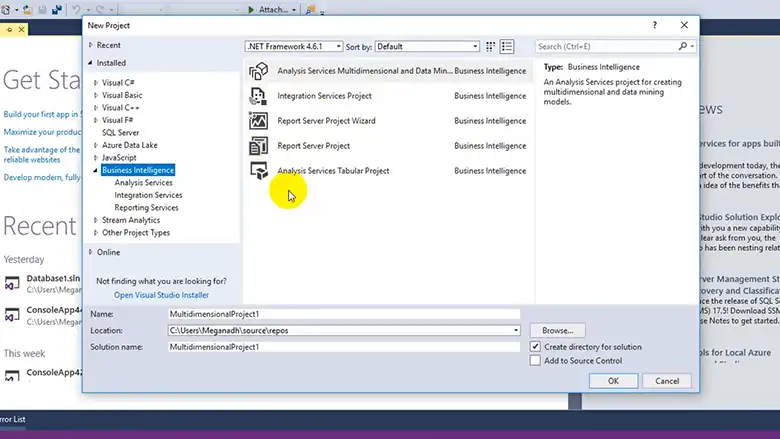Screen dimensions: 780x439
Task: Select SQL Server in the tree
Action: (x=120, y=132)
